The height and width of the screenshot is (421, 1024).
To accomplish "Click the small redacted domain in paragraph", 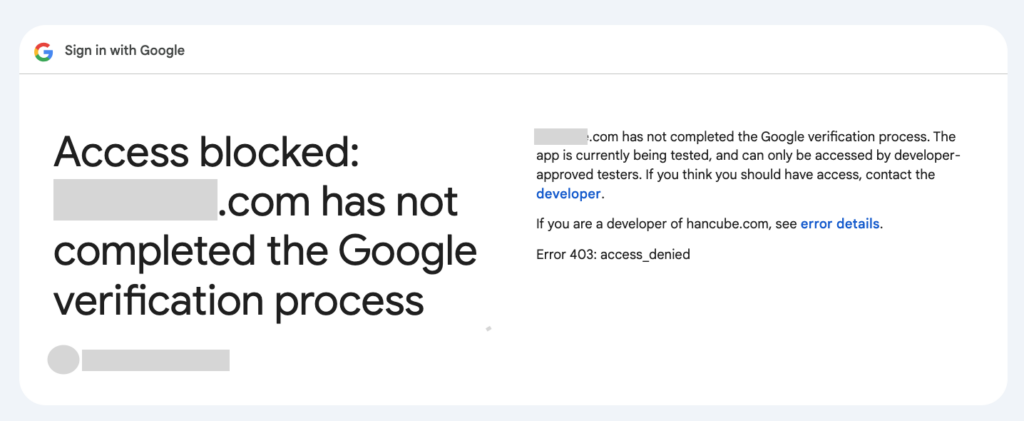I will pyautogui.click(x=562, y=136).
